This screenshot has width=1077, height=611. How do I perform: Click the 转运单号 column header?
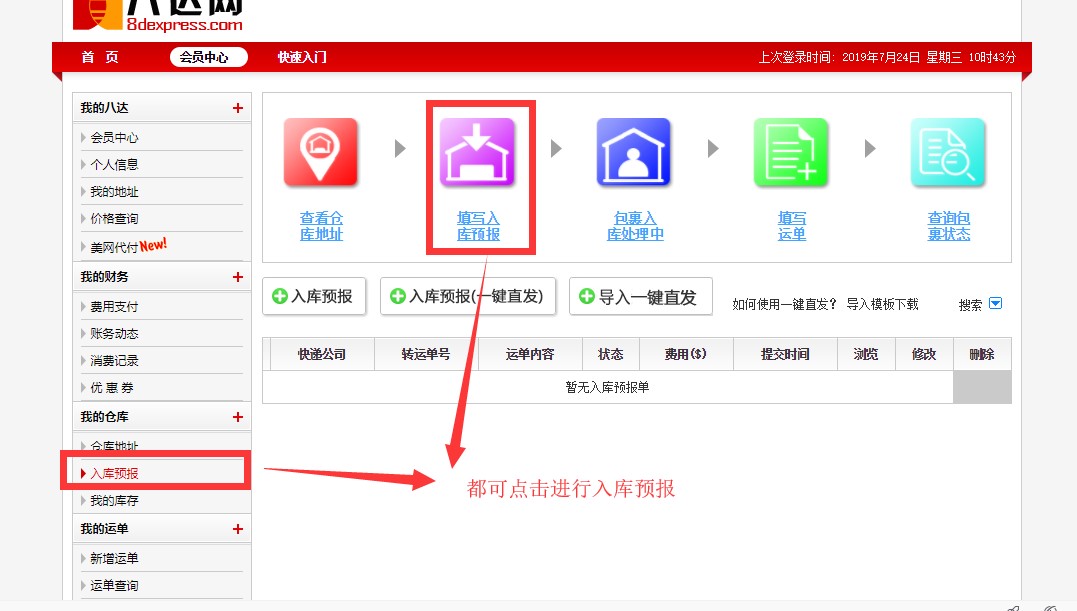pyautogui.click(x=426, y=354)
